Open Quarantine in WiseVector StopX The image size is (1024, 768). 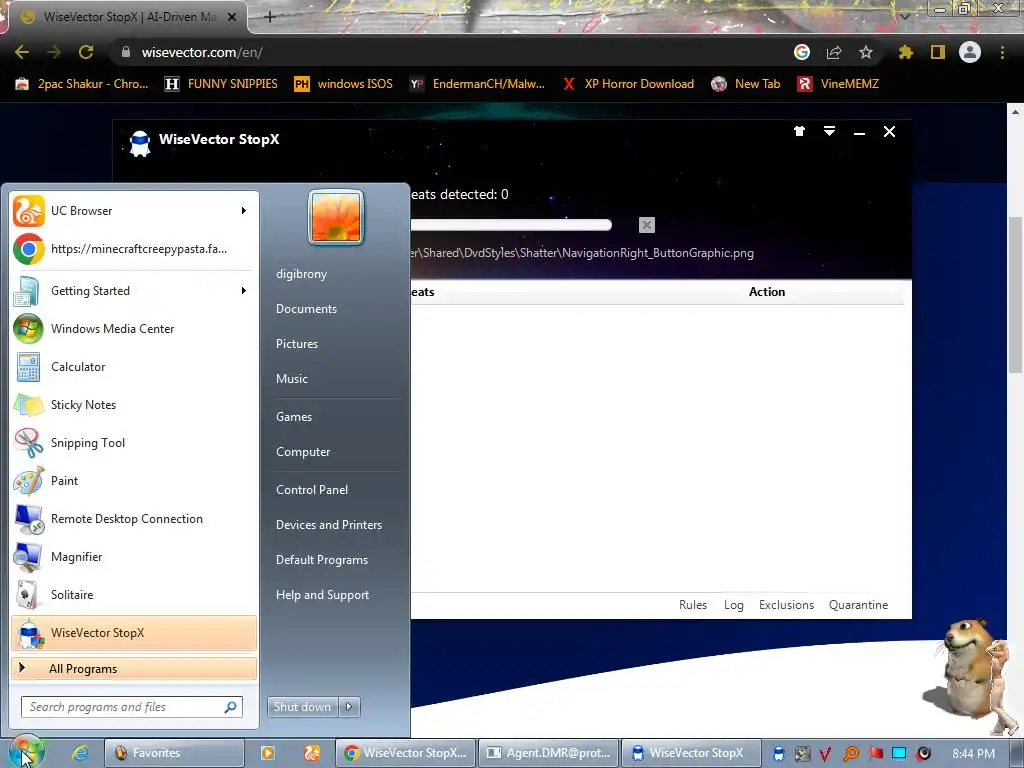point(858,605)
